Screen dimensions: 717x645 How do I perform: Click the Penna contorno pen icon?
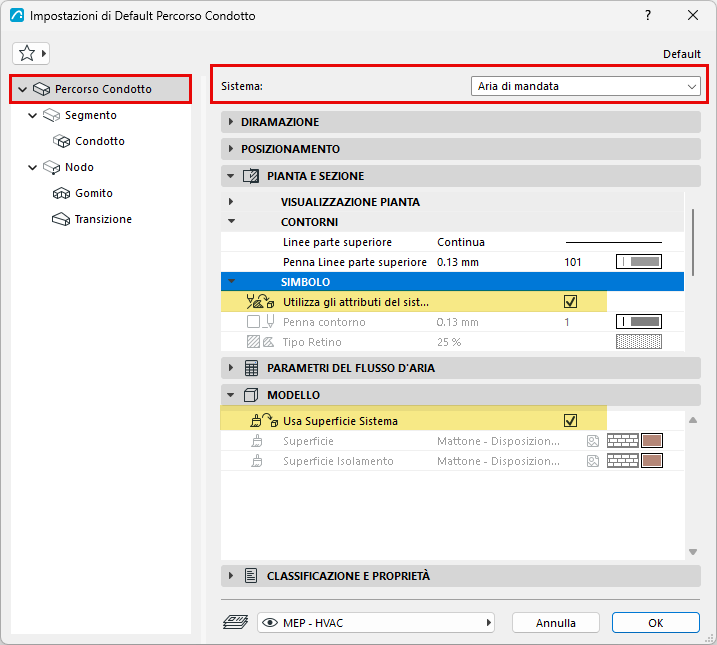(270, 322)
